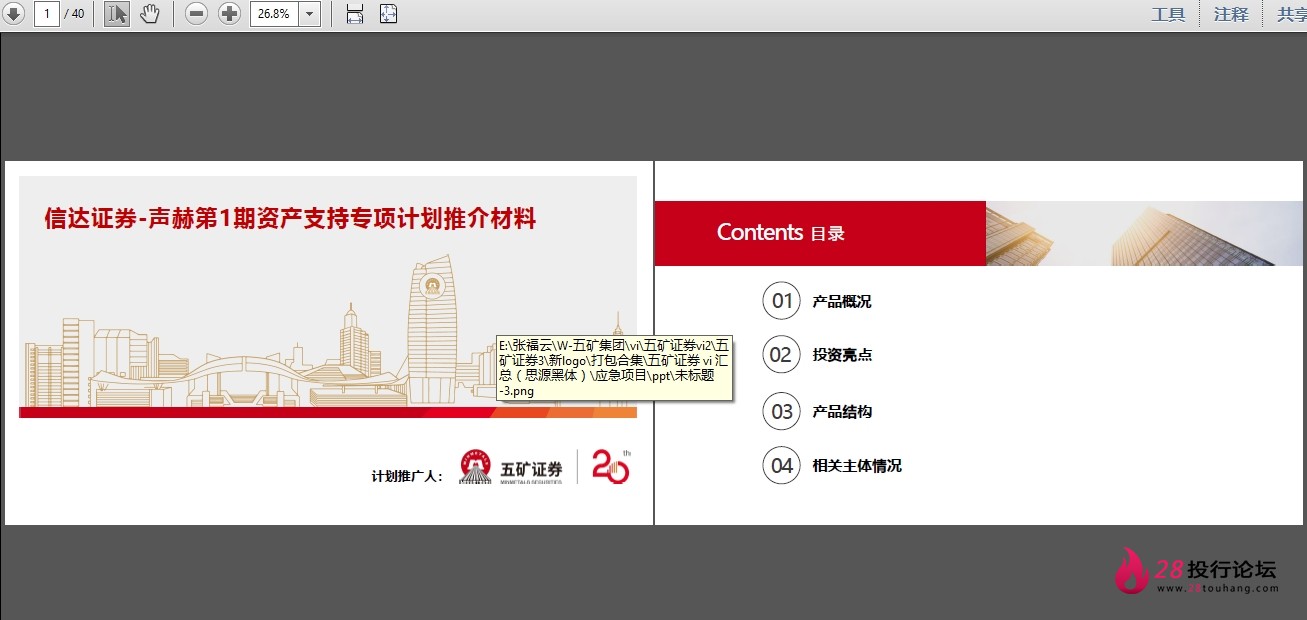
Task: Click the building photo in the Contents banner
Action: [x=1145, y=233]
